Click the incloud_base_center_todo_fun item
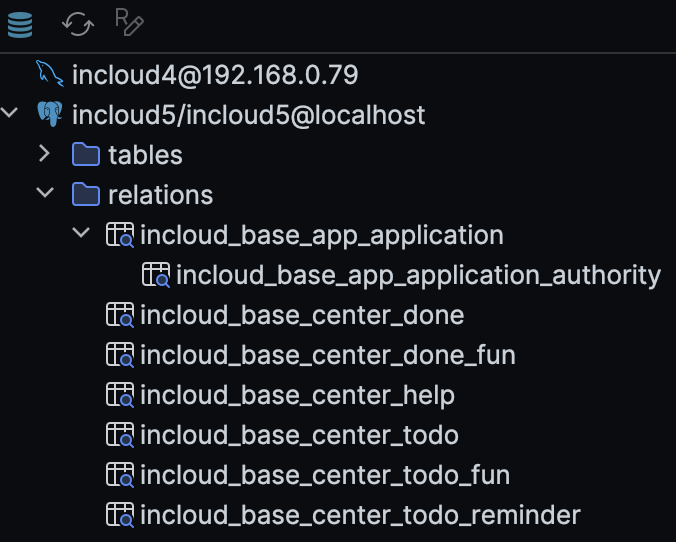676x542 pixels. click(x=324, y=475)
